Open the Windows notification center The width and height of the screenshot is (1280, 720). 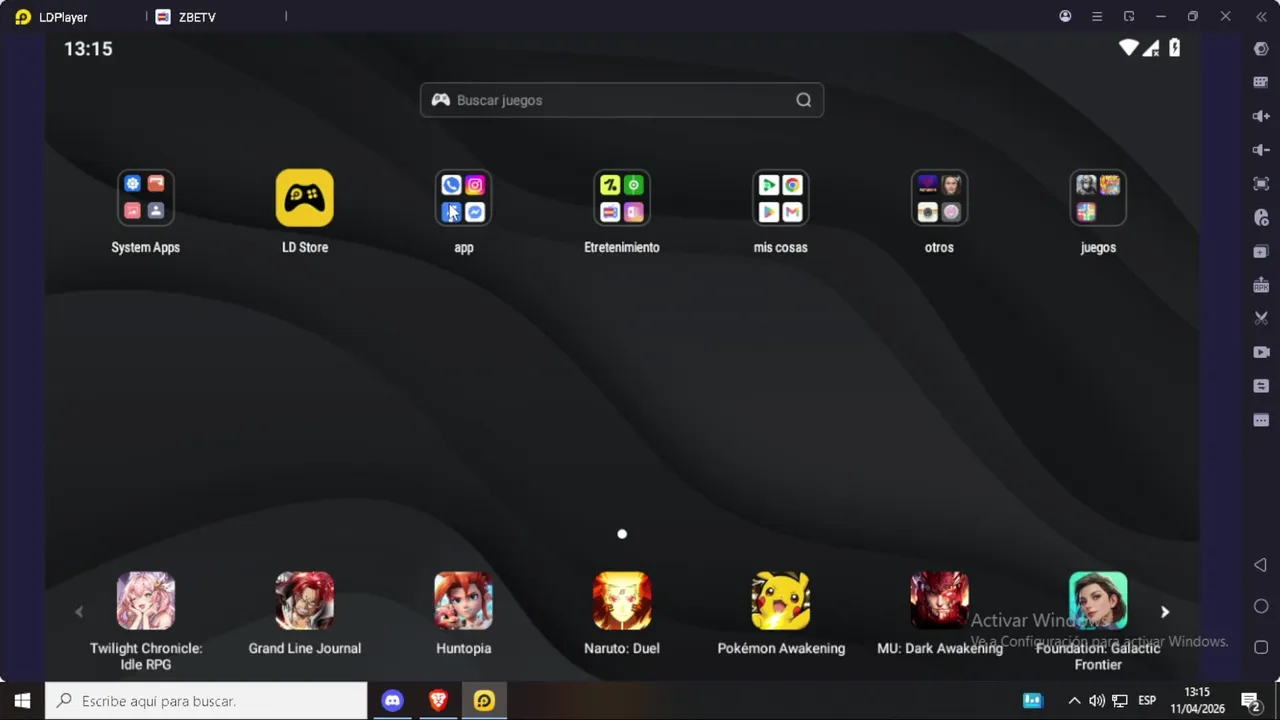pyautogui.click(x=1250, y=701)
